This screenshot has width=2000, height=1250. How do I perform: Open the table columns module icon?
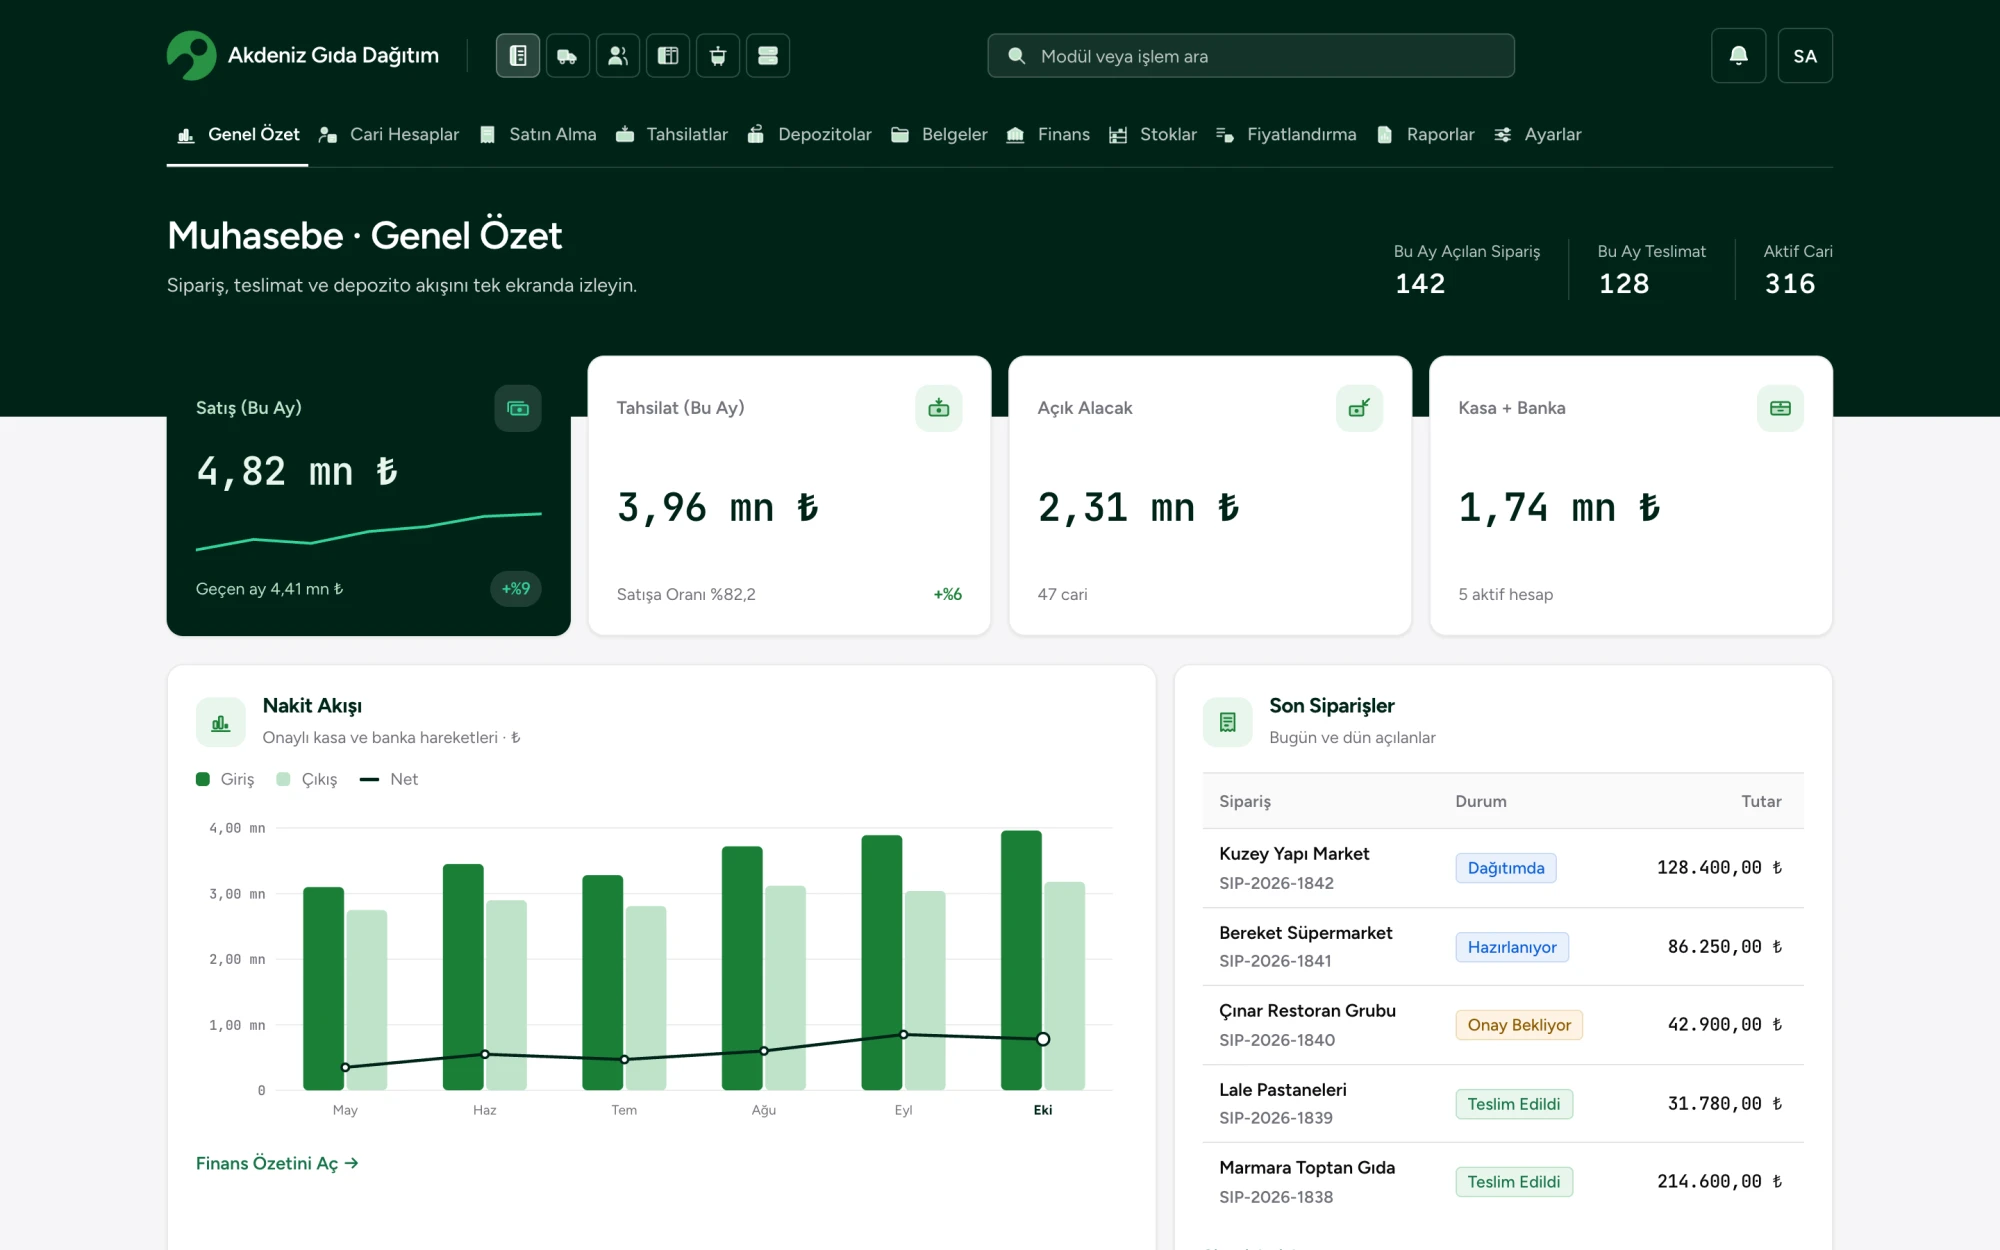(668, 56)
